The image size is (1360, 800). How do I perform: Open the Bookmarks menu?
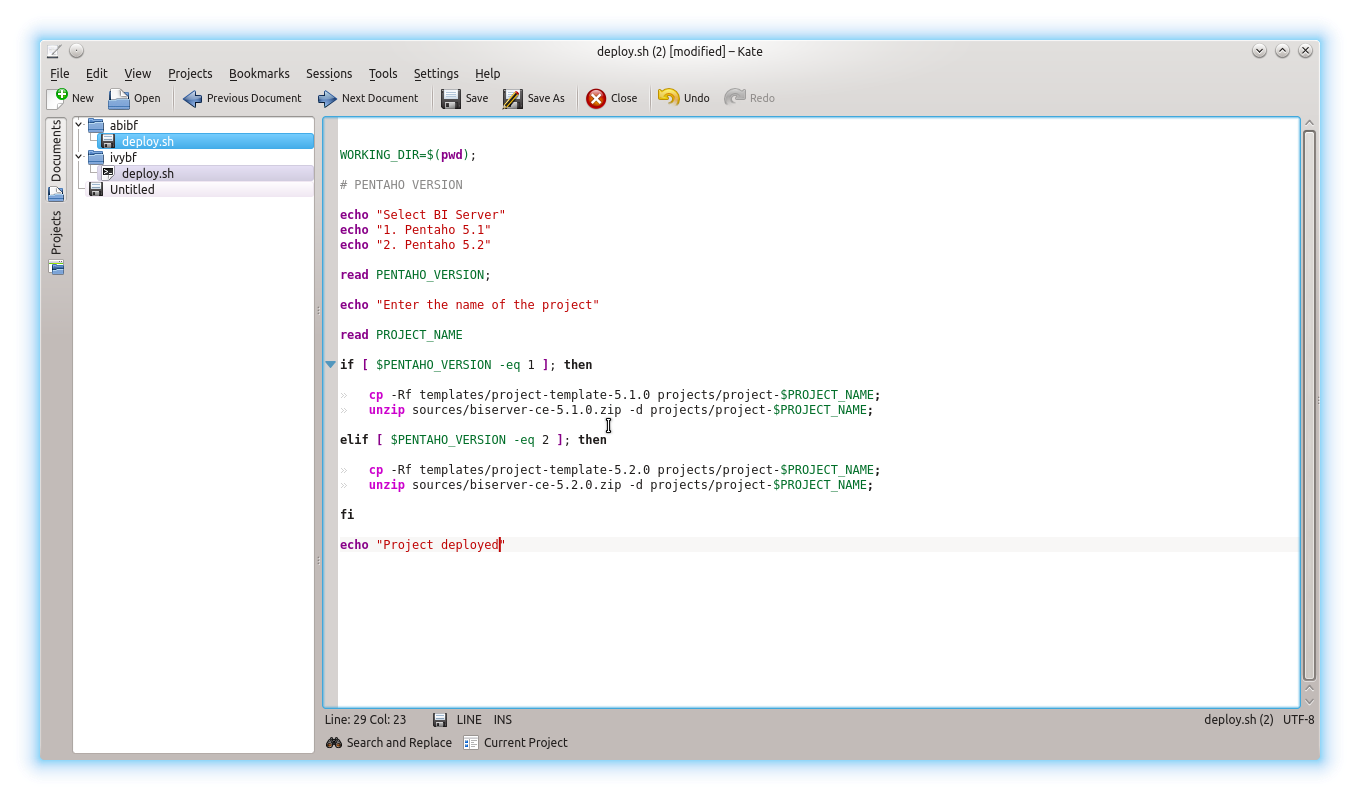pyautogui.click(x=259, y=73)
